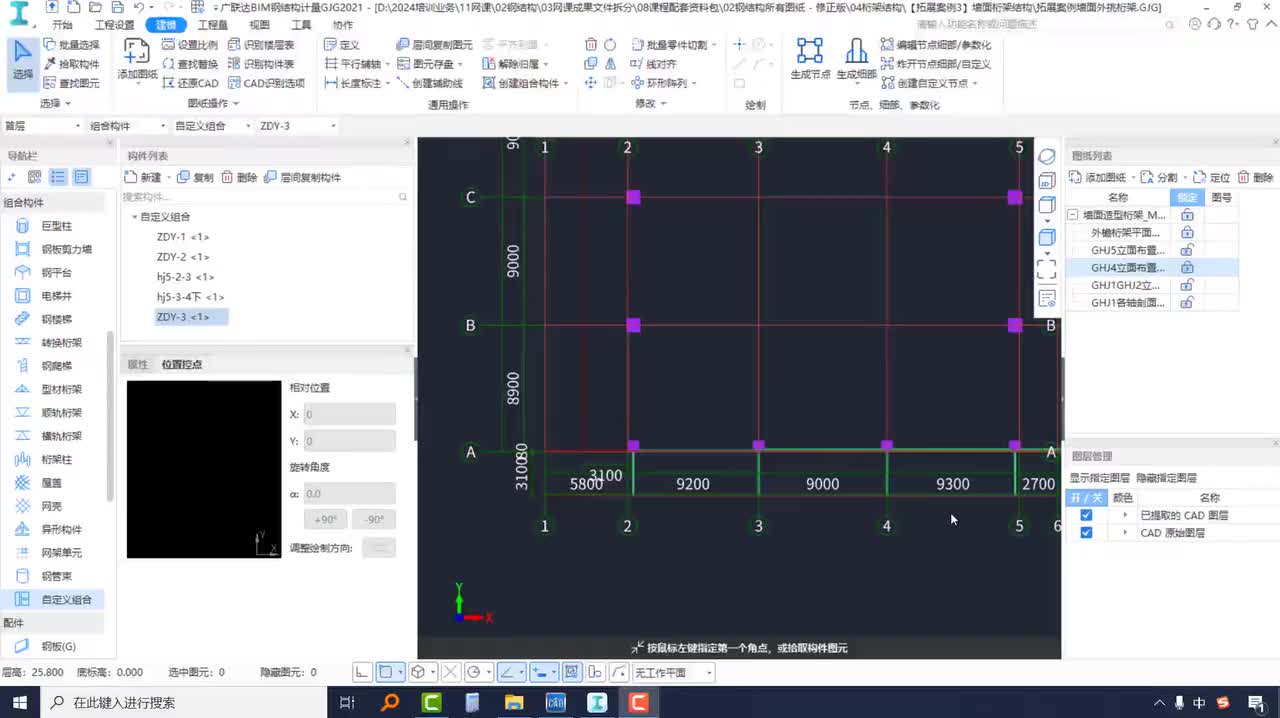Open 无工作平面 work plane dropdown
Screen dimensions: 1280x718
674,673
